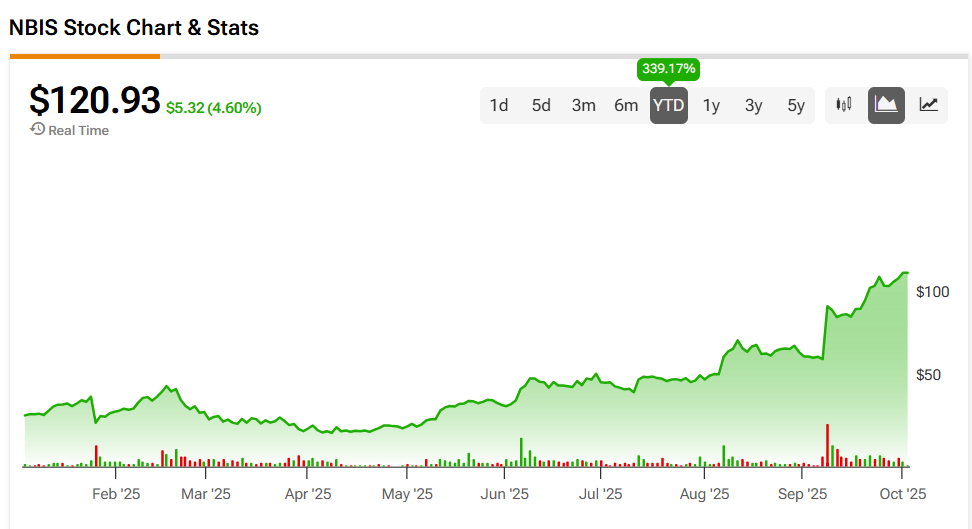Switch to 1y time range
The width and height of the screenshot is (972, 529).
711,105
